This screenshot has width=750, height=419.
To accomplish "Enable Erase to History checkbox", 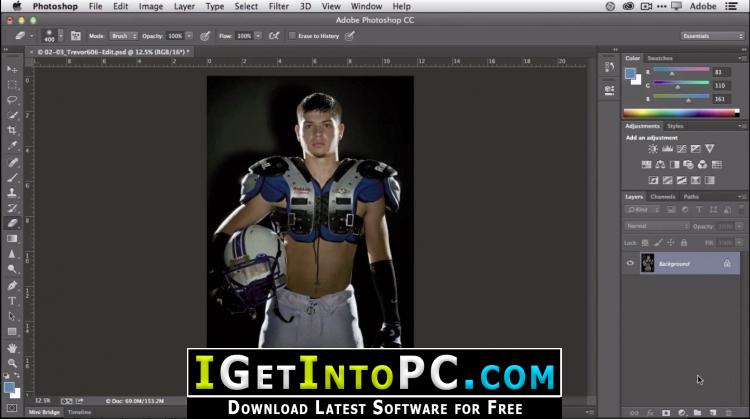I will coord(292,36).
